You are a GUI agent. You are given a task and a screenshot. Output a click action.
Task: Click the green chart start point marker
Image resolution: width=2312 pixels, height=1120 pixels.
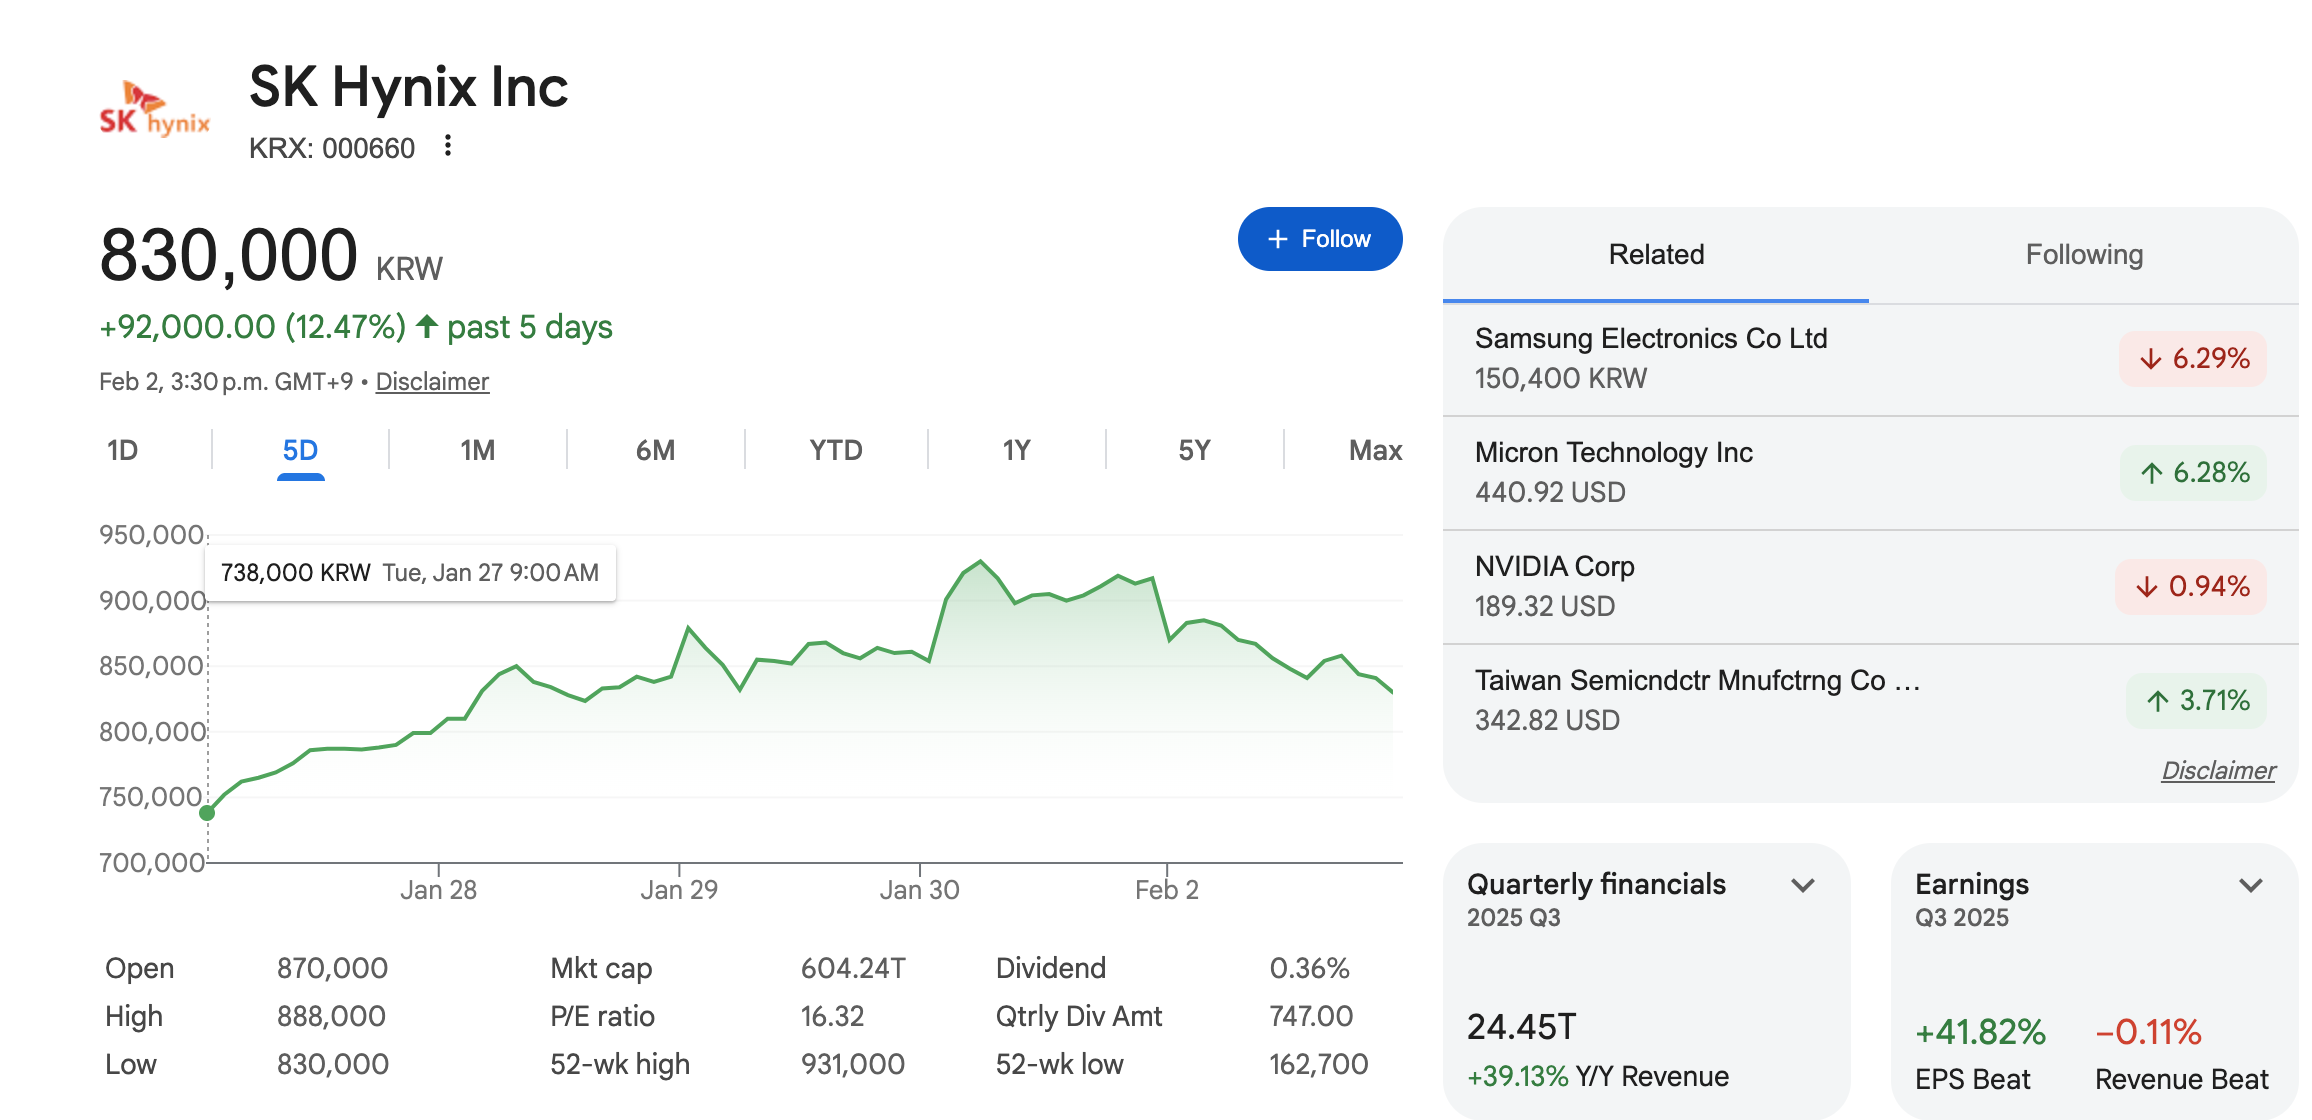pos(207,813)
